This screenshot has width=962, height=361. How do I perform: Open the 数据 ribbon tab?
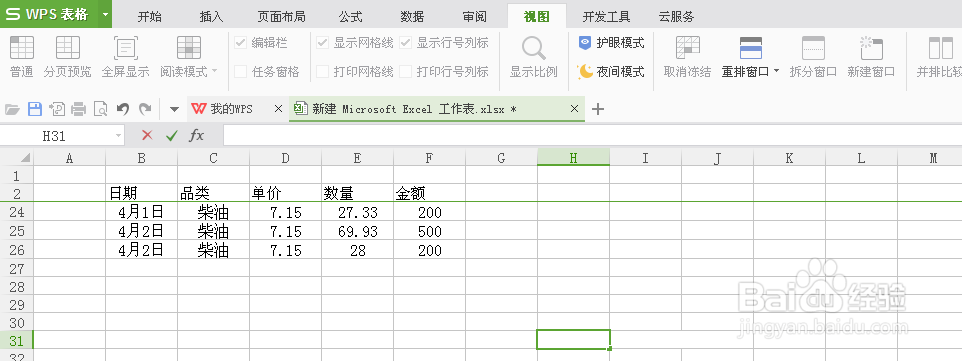click(x=412, y=17)
